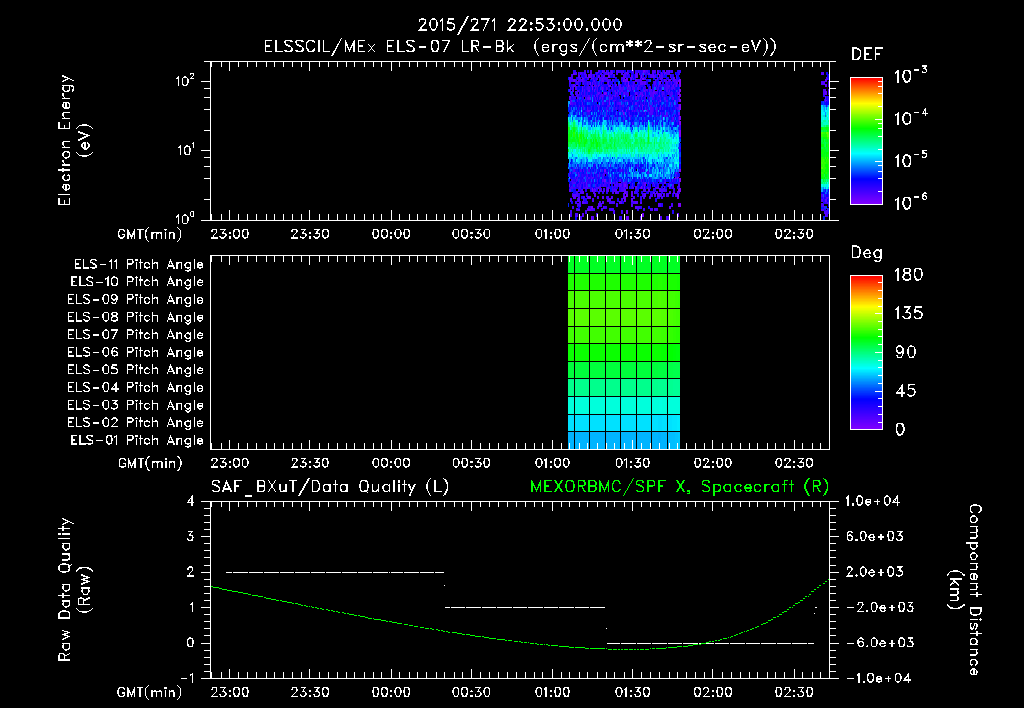This screenshot has width=1024, height=708.
Task: Click the 135 label on Deg color scale
Action: pyautogui.click(x=908, y=314)
